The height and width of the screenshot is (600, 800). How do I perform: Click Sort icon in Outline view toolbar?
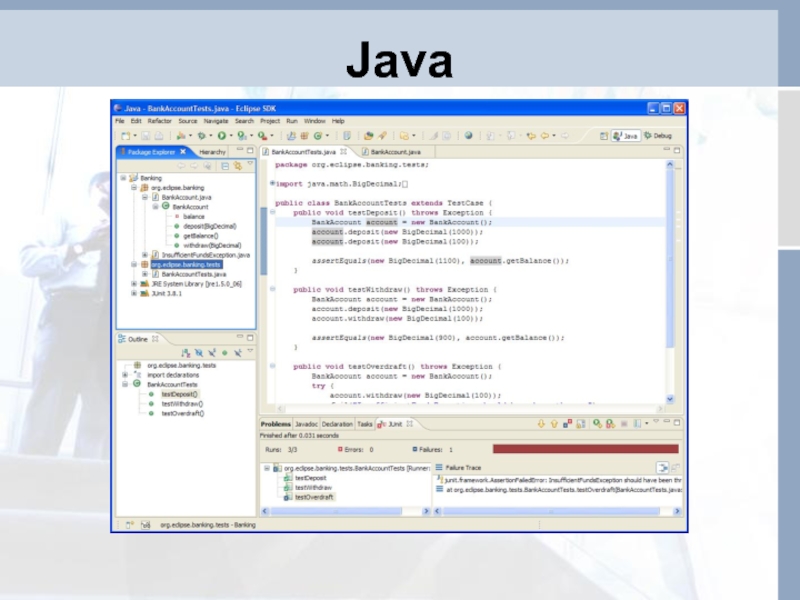coord(186,353)
